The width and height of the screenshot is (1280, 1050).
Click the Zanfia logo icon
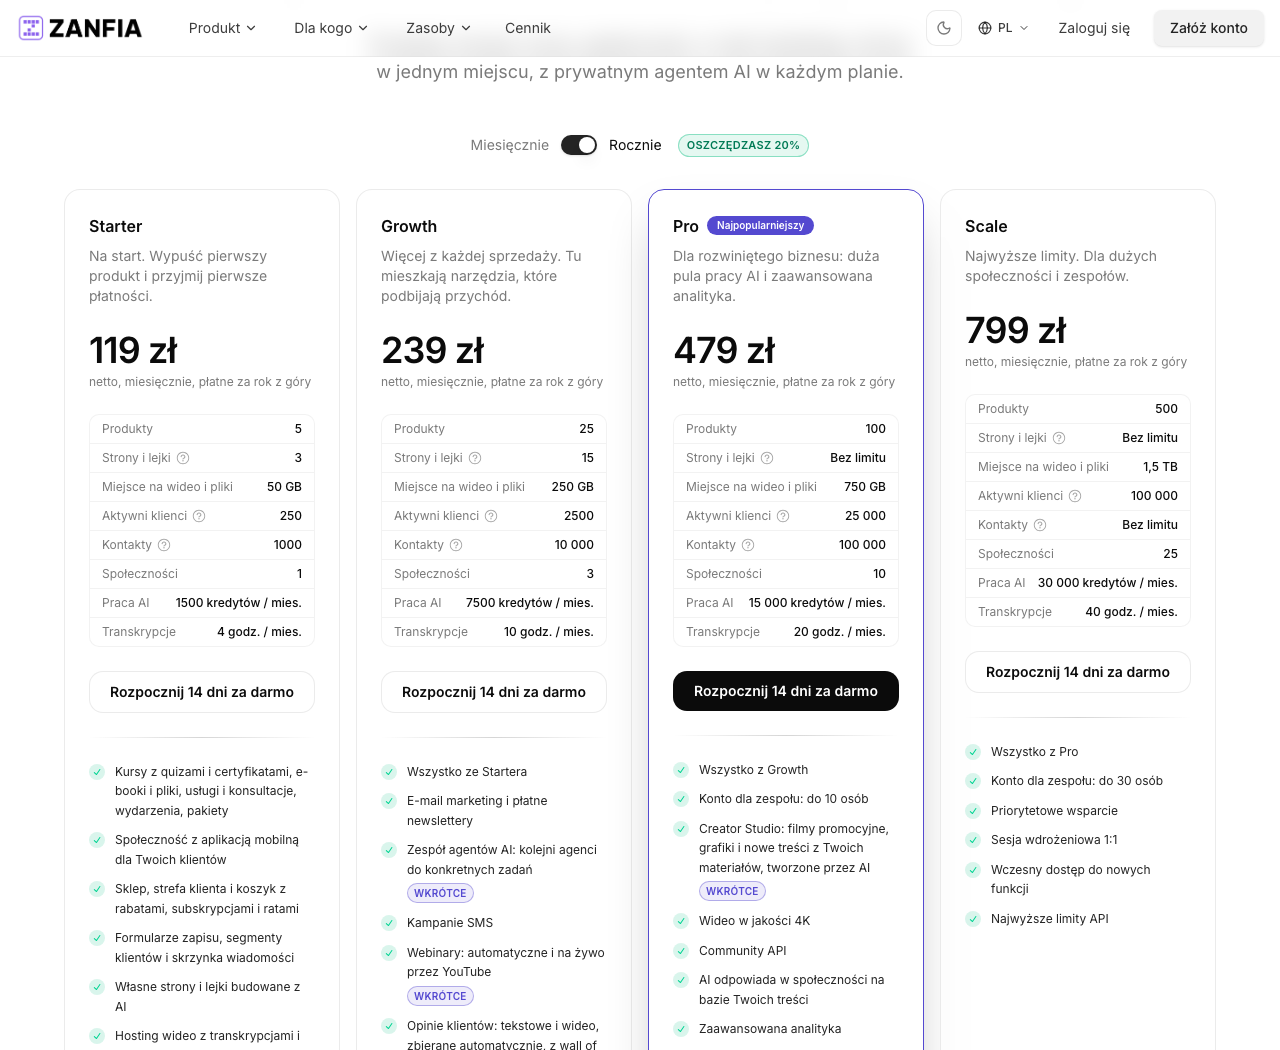click(31, 28)
